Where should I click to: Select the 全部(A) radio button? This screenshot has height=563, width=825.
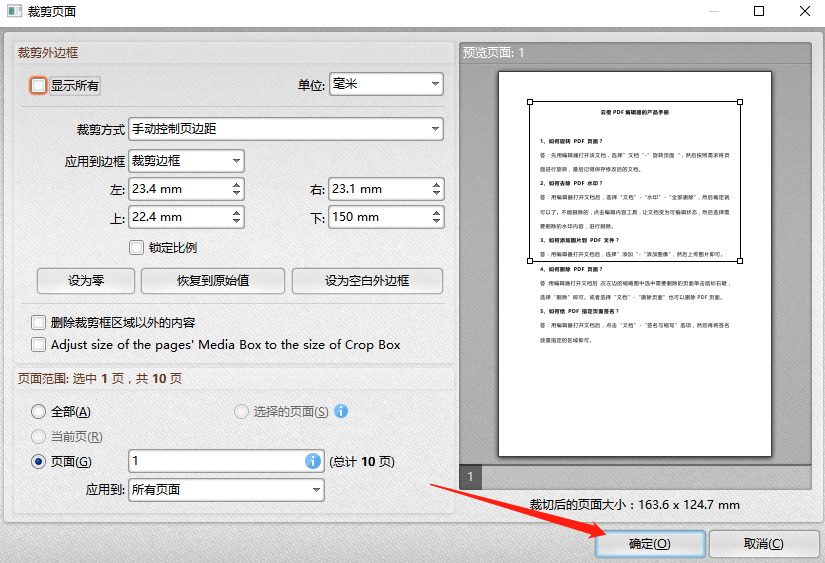point(38,411)
